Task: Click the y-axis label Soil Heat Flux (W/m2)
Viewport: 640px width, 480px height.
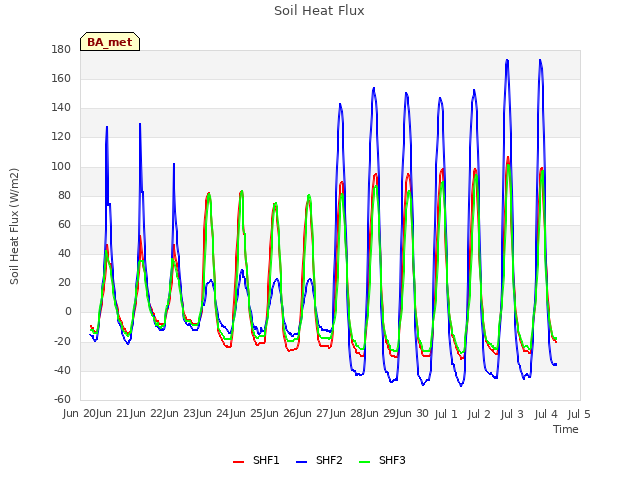Action: click(14, 226)
